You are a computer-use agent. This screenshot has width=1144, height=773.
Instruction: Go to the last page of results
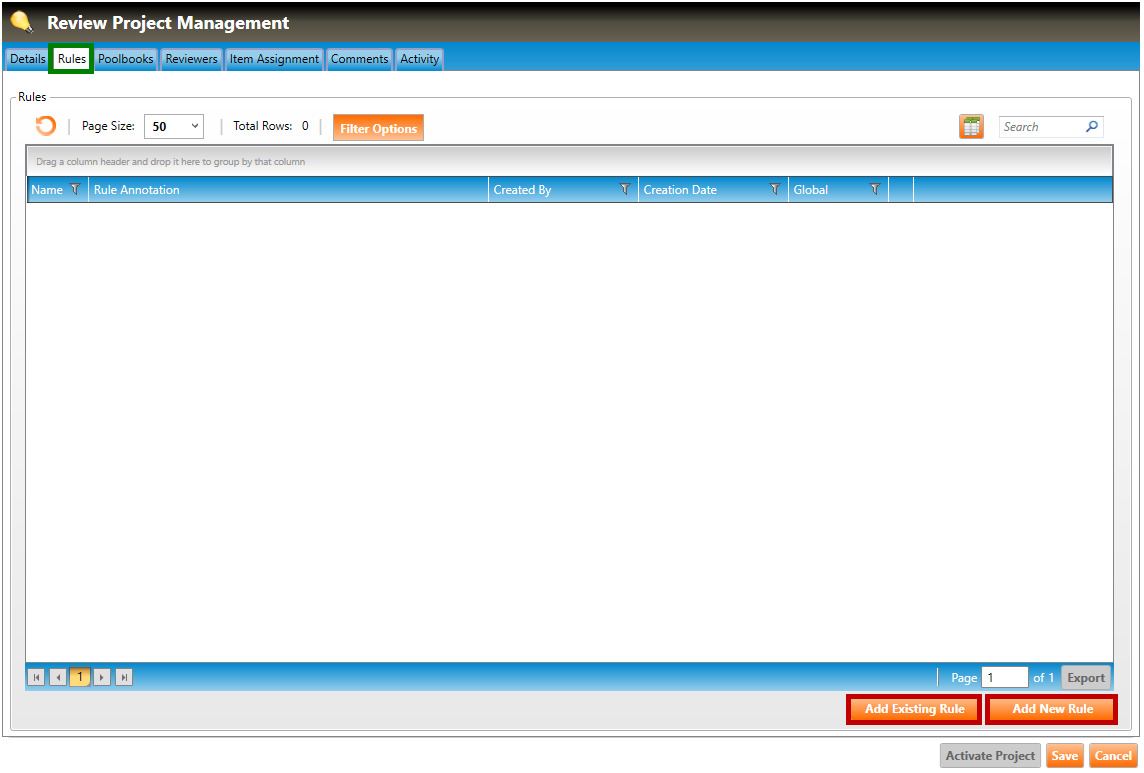pyautogui.click(x=125, y=678)
